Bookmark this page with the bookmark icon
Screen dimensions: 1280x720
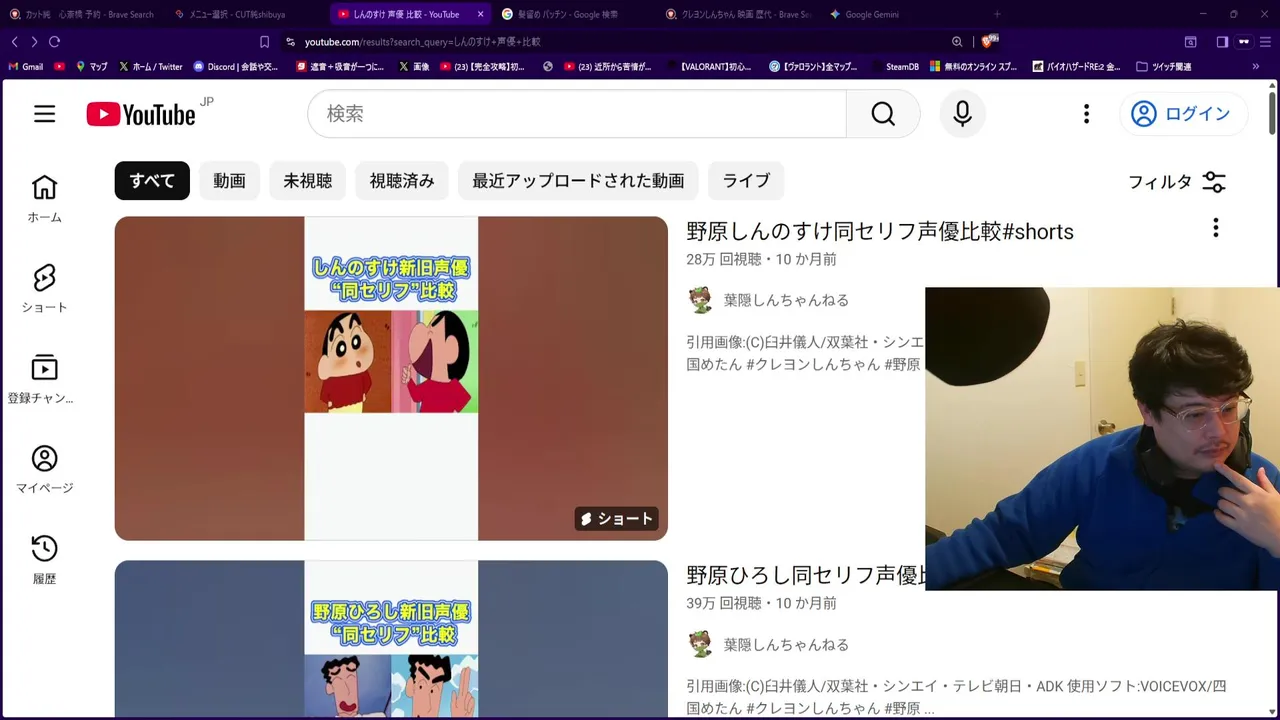tap(264, 42)
